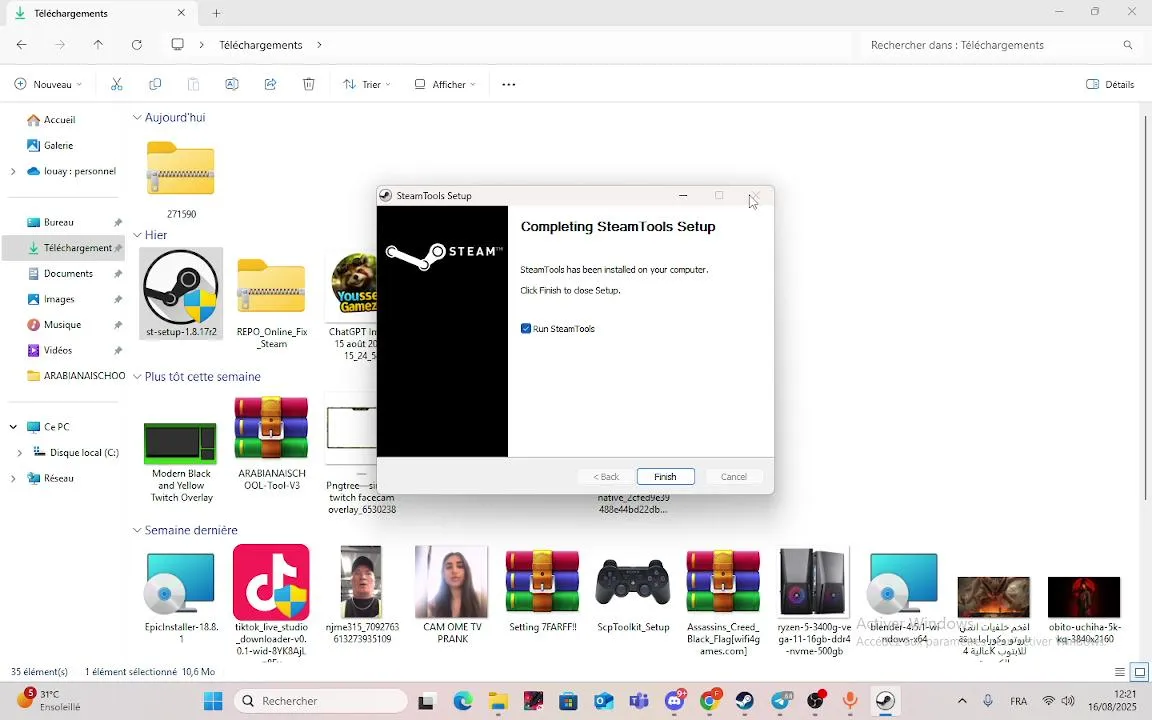
Task: Expand Disque local (C:) in sidebar
Action: point(20,453)
